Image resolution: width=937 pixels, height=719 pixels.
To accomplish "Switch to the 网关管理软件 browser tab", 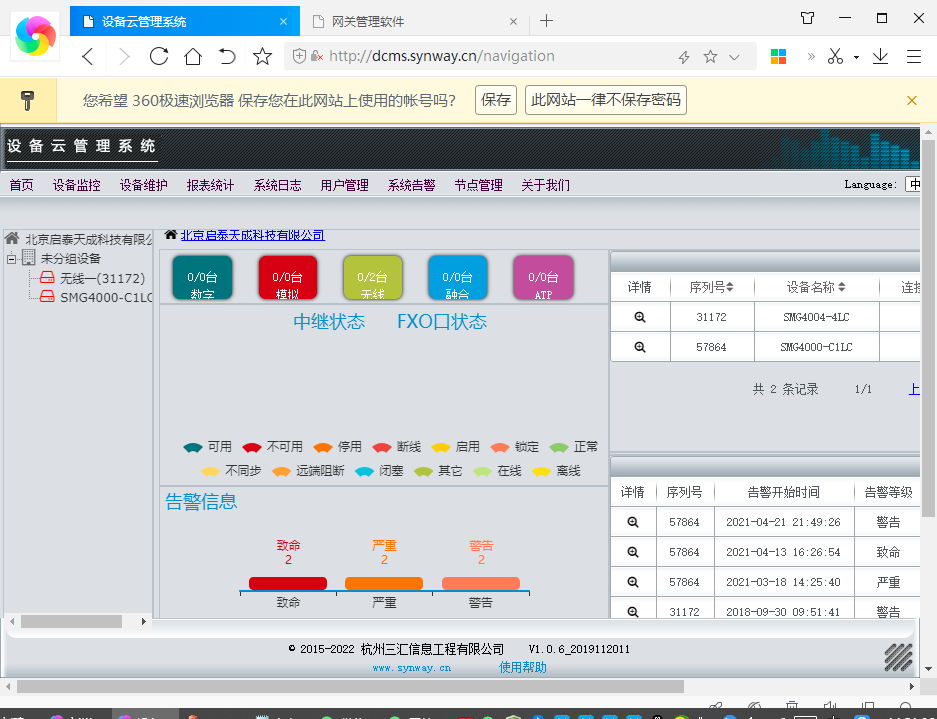I will (405, 21).
